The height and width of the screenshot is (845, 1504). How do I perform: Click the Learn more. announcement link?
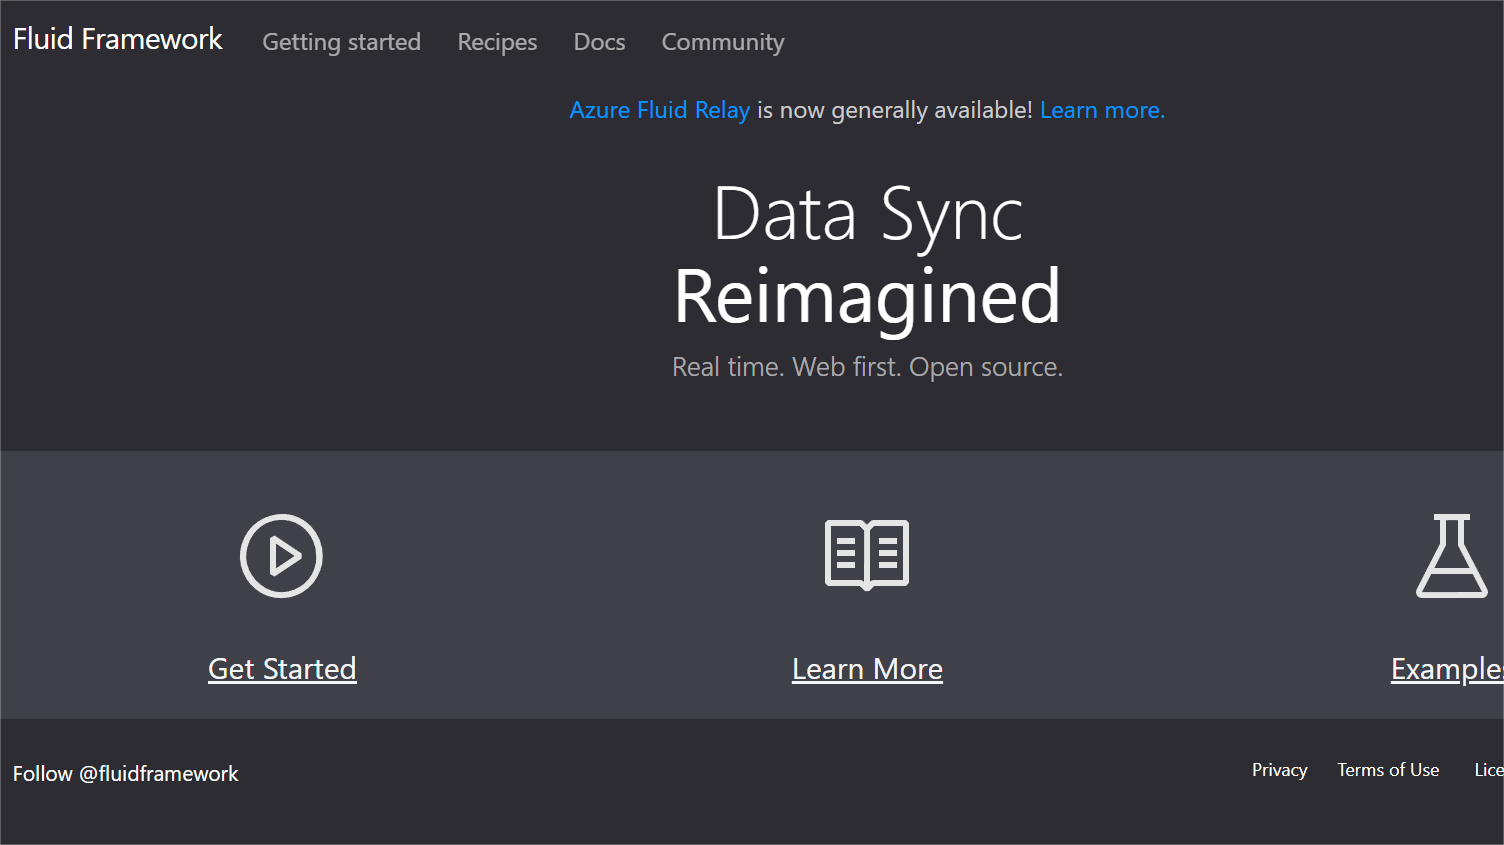pyautogui.click(x=1103, y=110)
